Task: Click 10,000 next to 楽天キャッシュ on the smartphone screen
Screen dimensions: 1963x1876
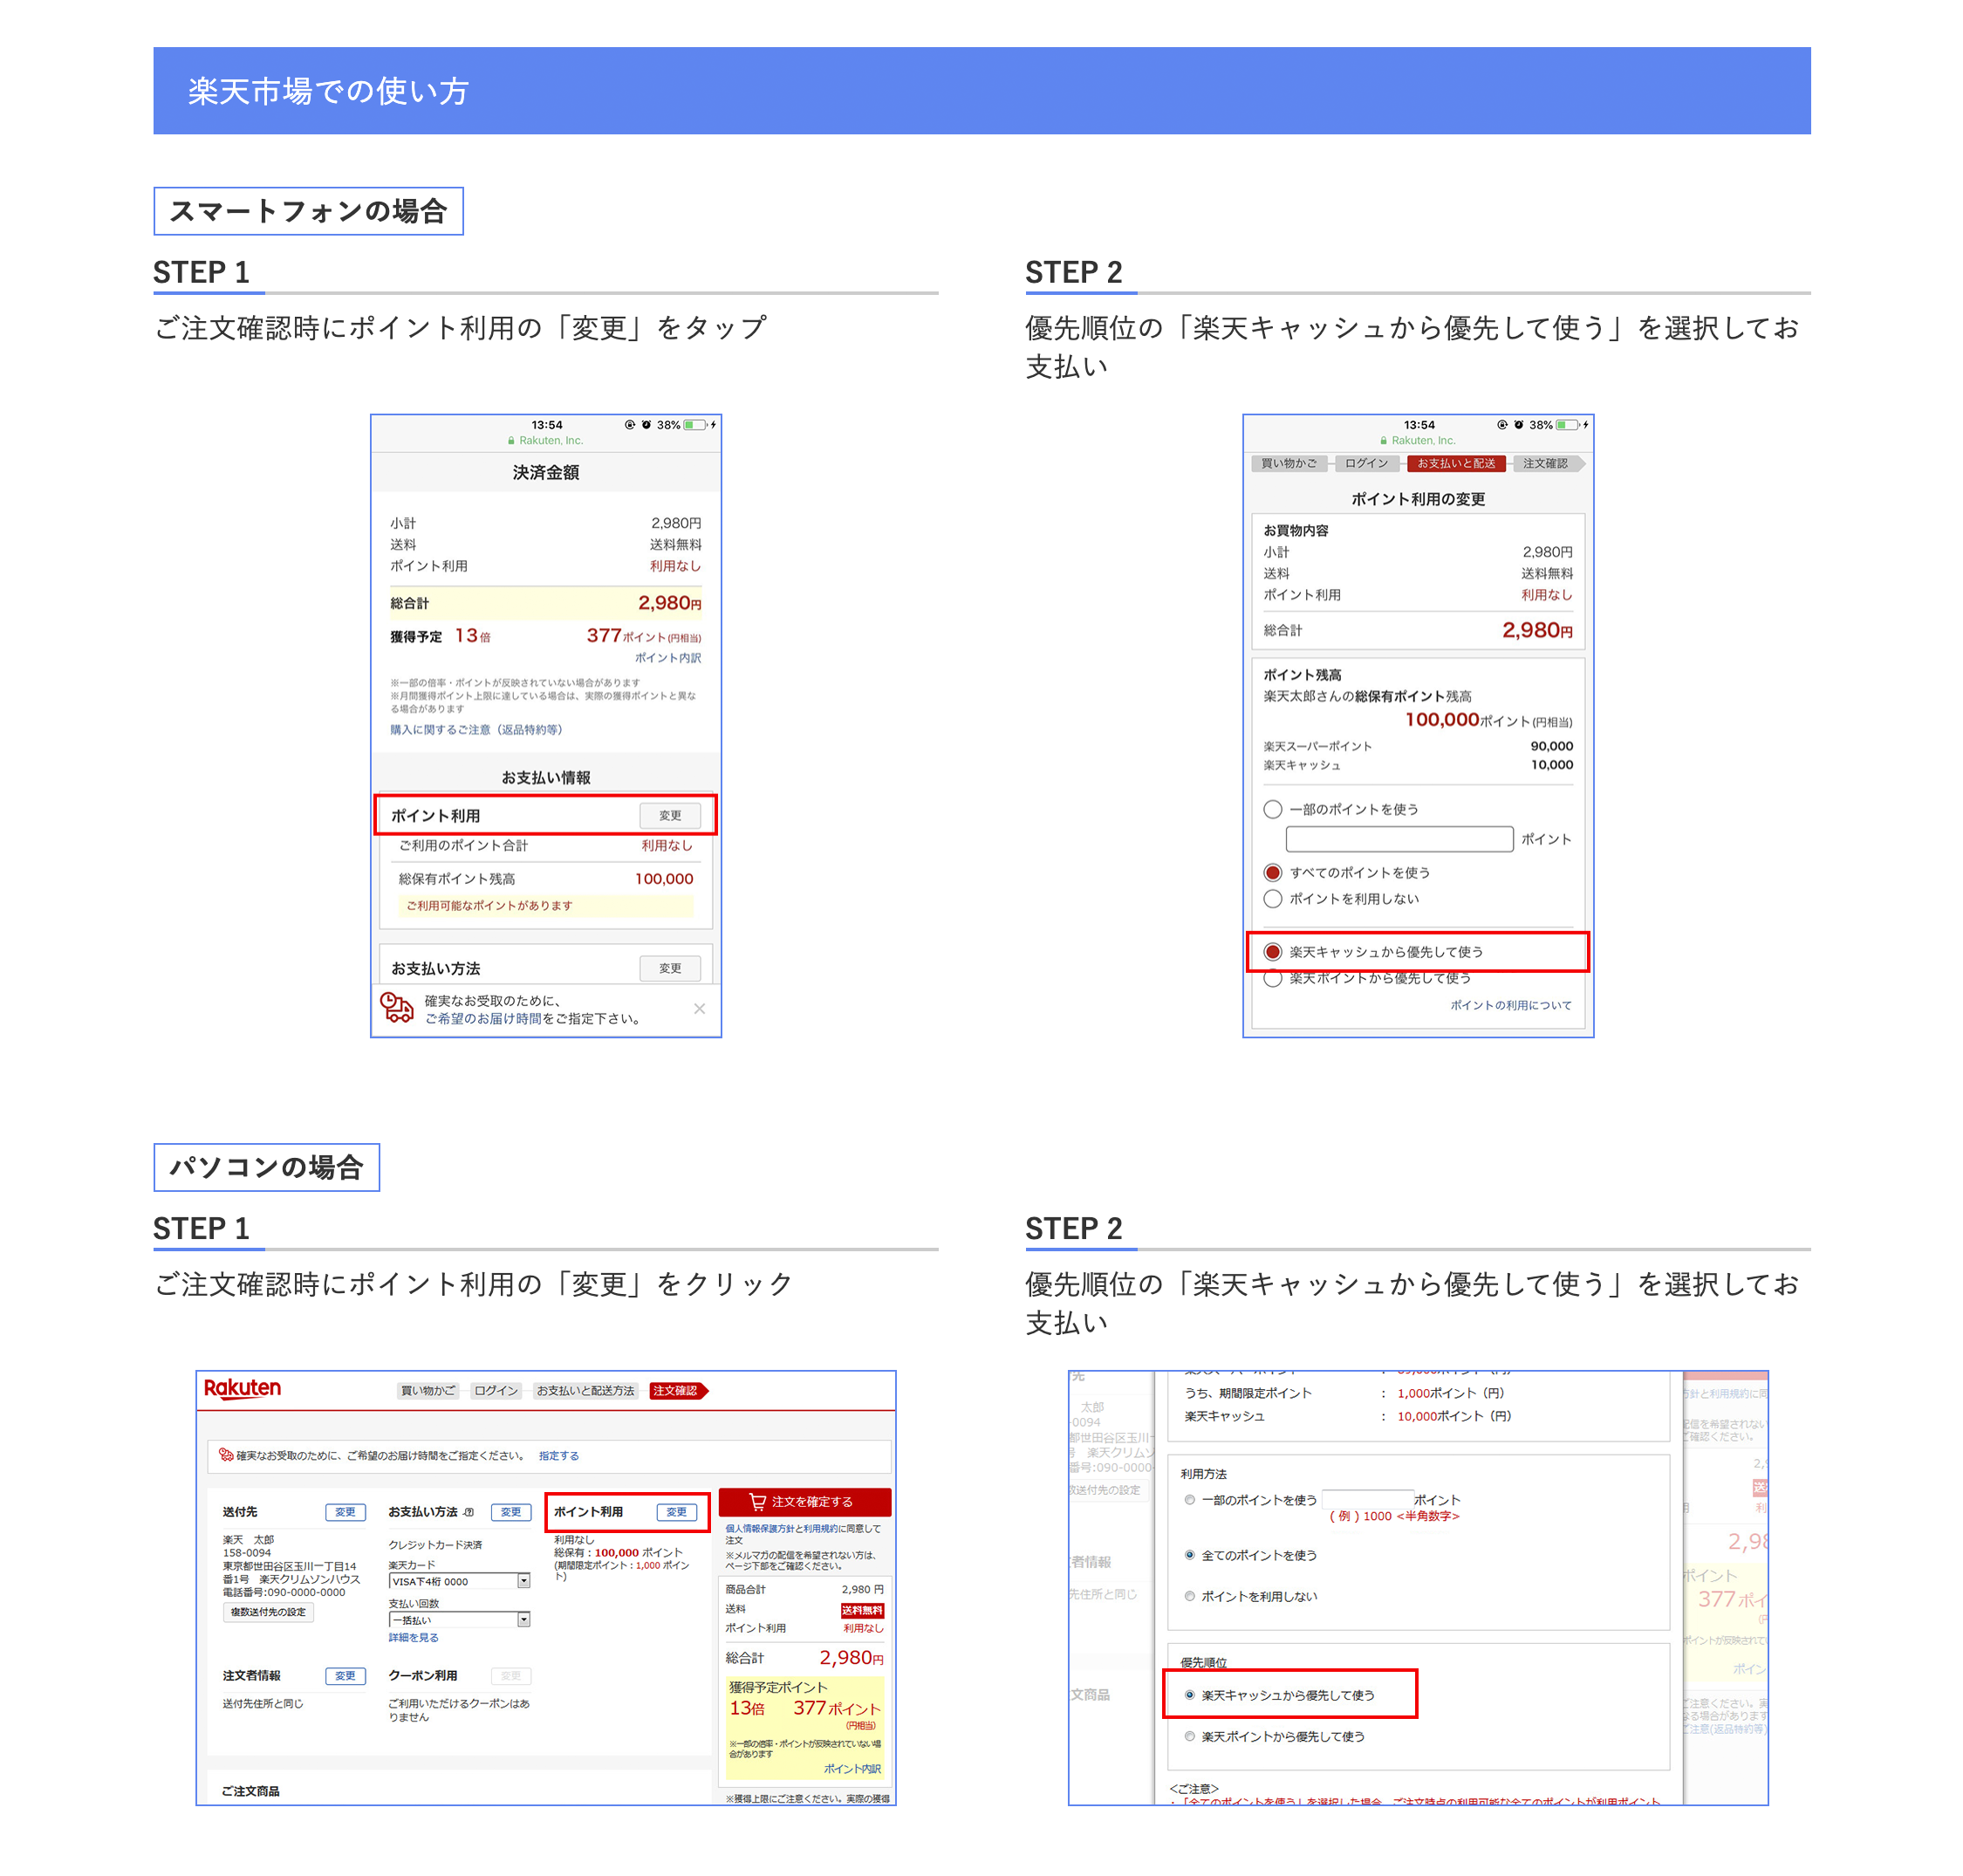Action: [x=1552, y=765]
